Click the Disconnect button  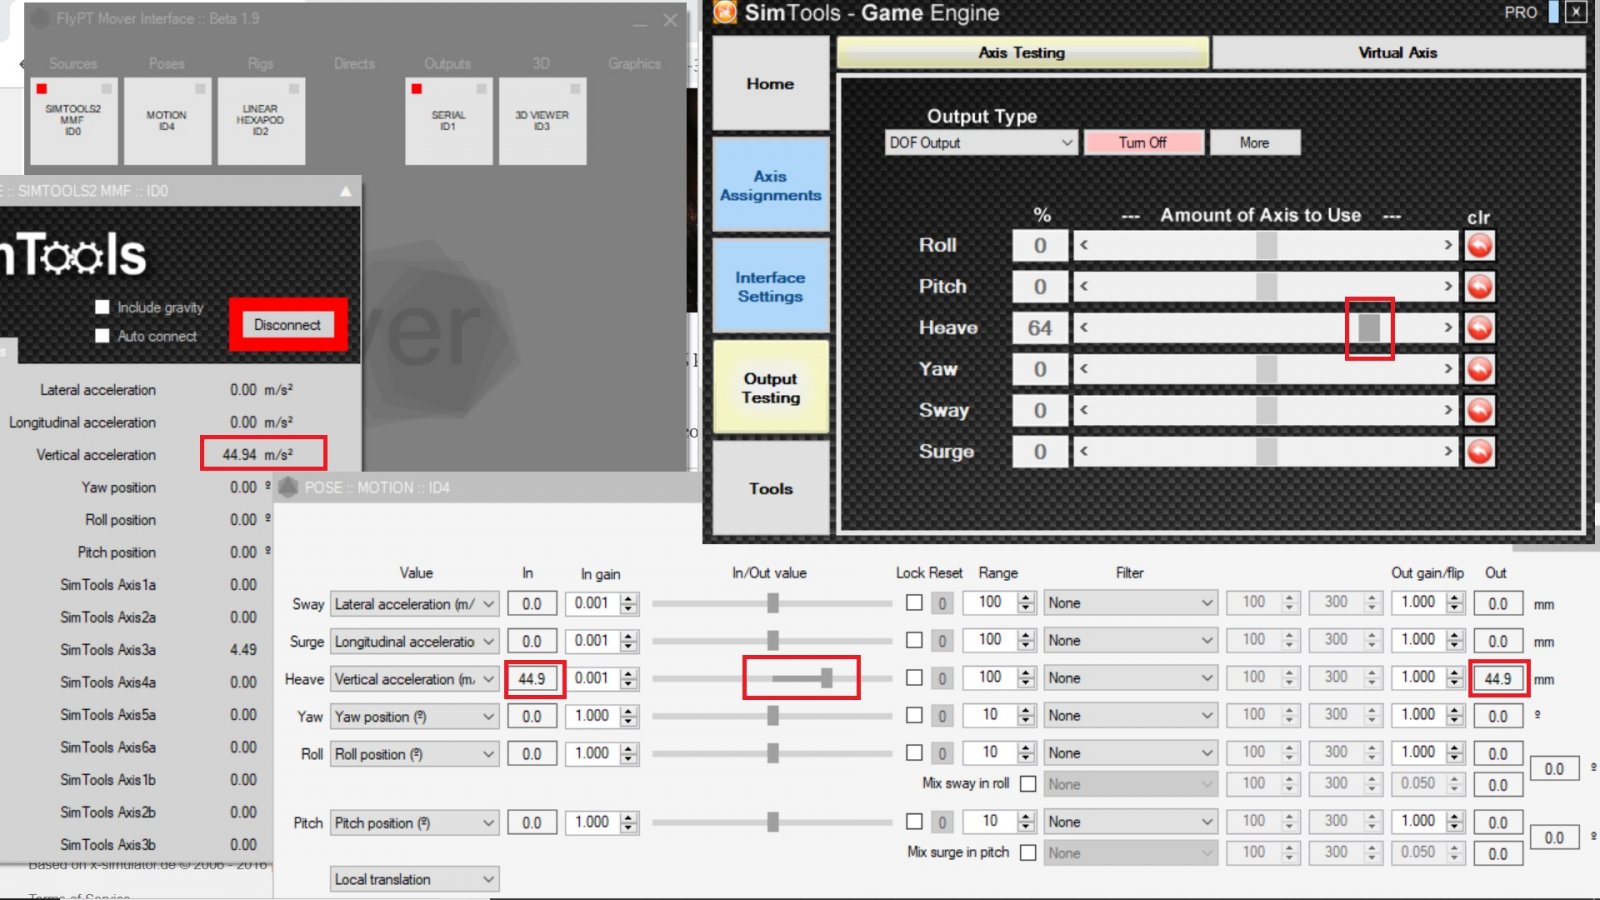pyautogui.click(x=288, y=325)
